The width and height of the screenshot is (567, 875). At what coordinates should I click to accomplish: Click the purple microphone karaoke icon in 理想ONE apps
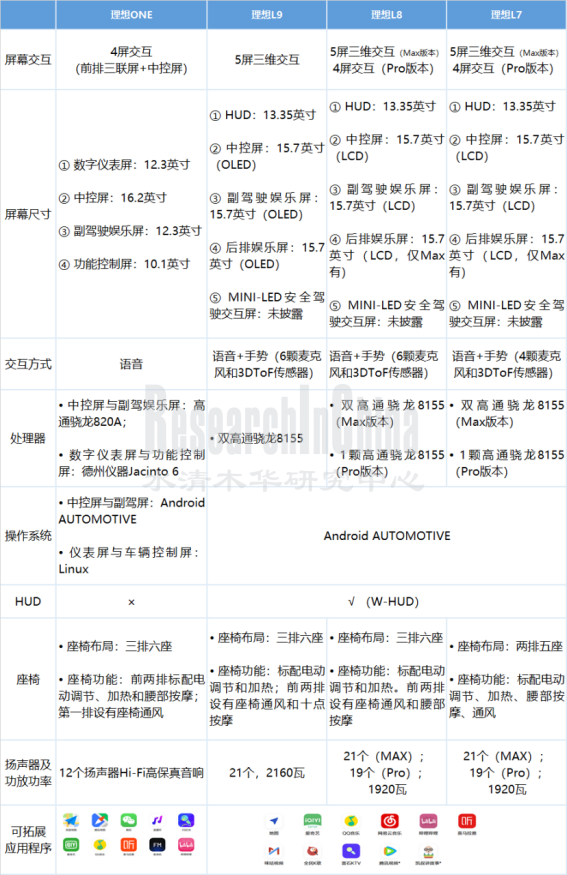coord(186,820)
